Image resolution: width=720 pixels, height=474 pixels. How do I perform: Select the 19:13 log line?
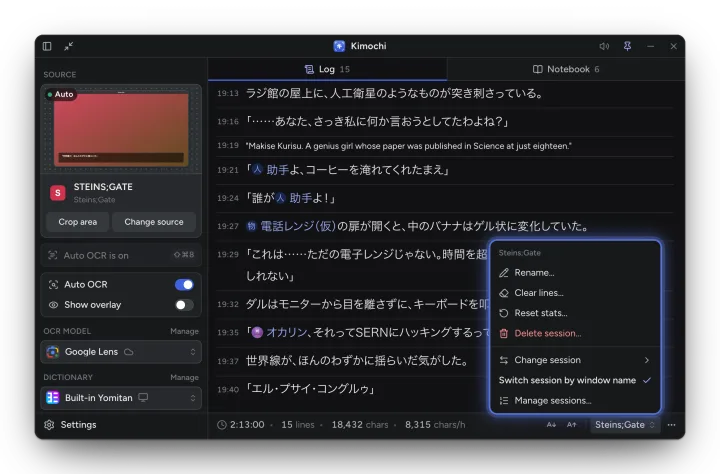click(x=445, y=94)
